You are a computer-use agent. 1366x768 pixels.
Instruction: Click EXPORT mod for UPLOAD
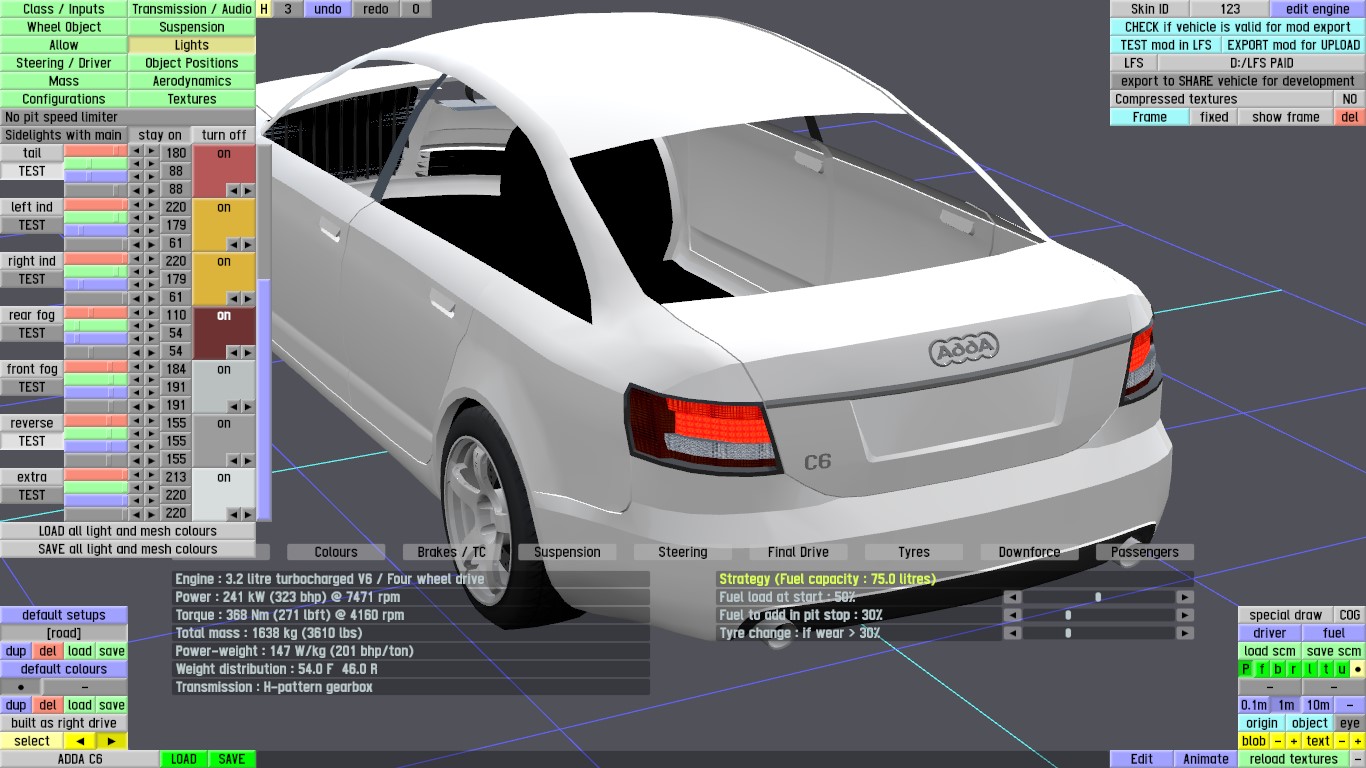[x=1294, y=45]
